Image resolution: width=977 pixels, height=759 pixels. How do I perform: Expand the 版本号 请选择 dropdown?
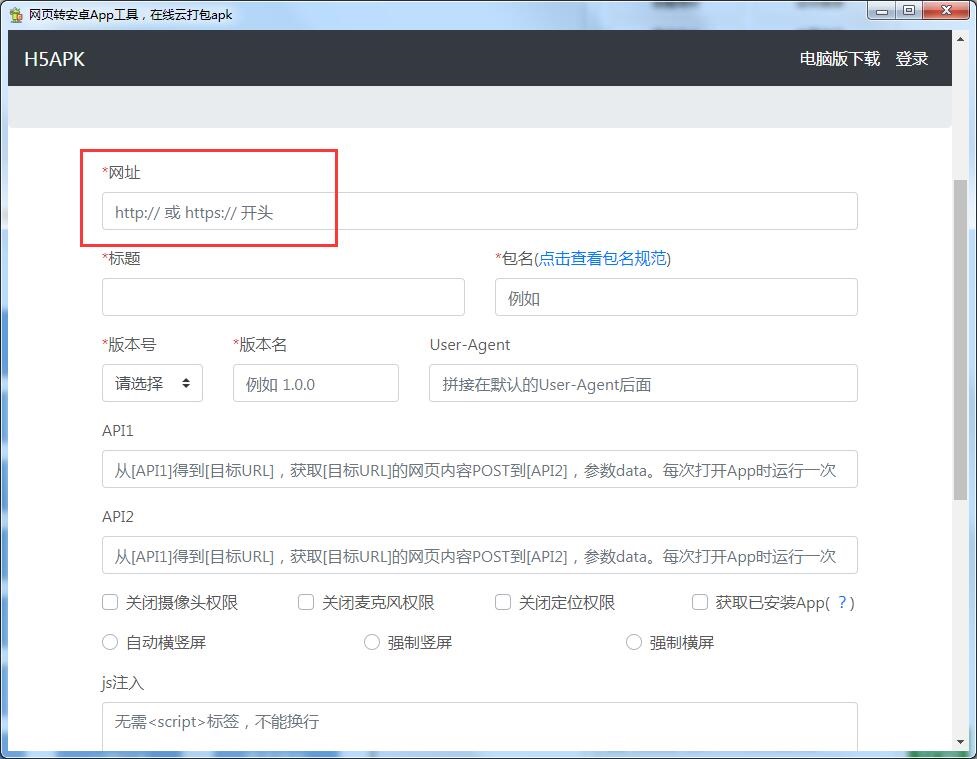tap(152, 384)
